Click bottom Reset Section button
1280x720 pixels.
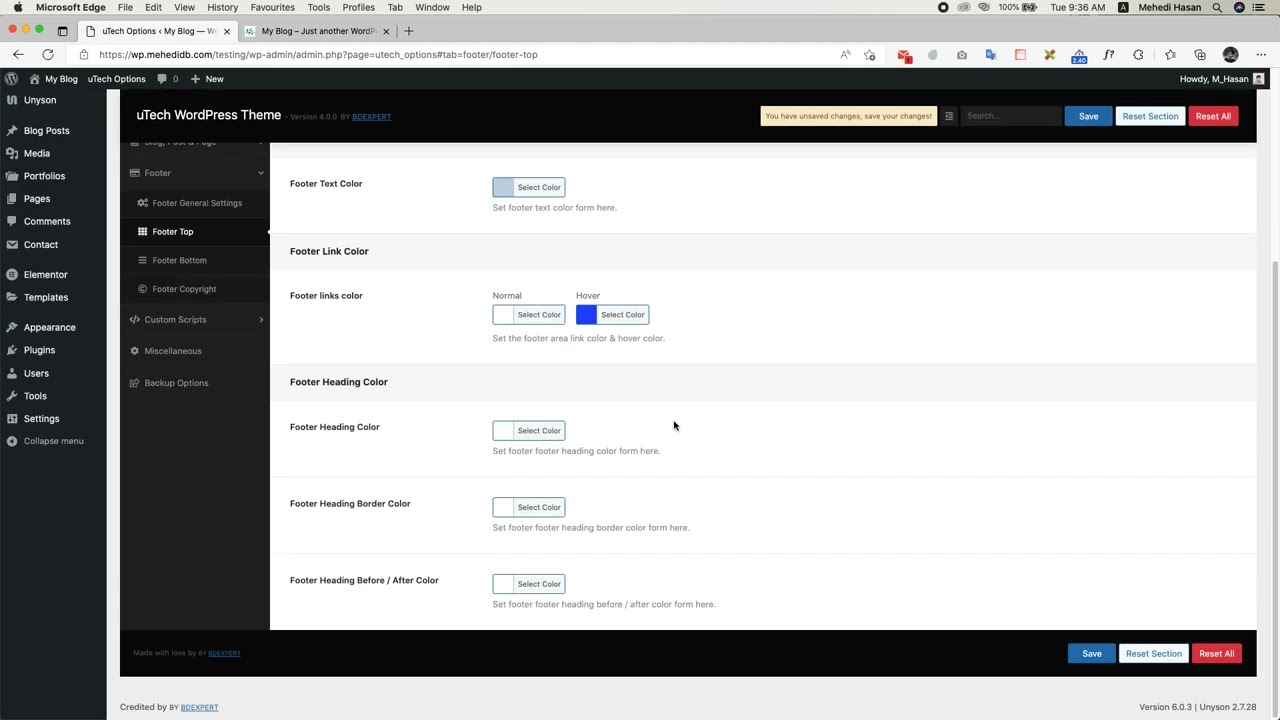pos(1153,654)
